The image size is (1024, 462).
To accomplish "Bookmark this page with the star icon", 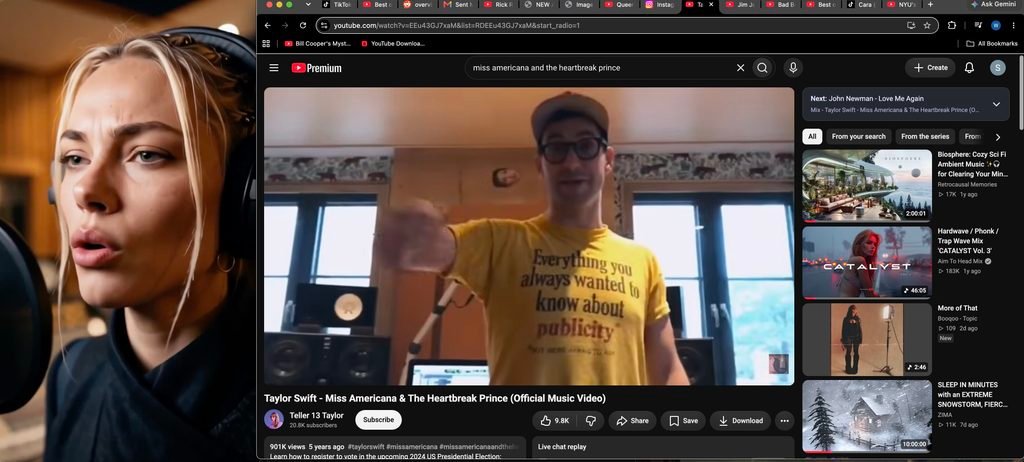I will (927, 25).
